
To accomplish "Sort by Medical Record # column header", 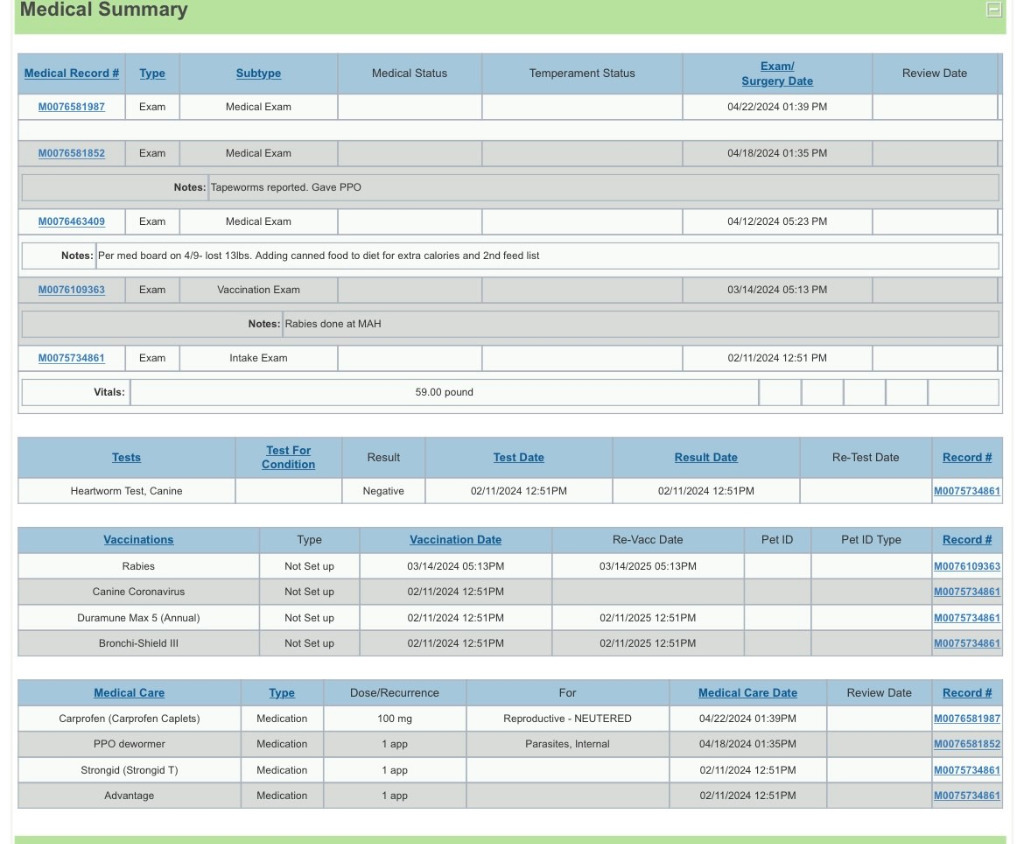I will point(72,73).
